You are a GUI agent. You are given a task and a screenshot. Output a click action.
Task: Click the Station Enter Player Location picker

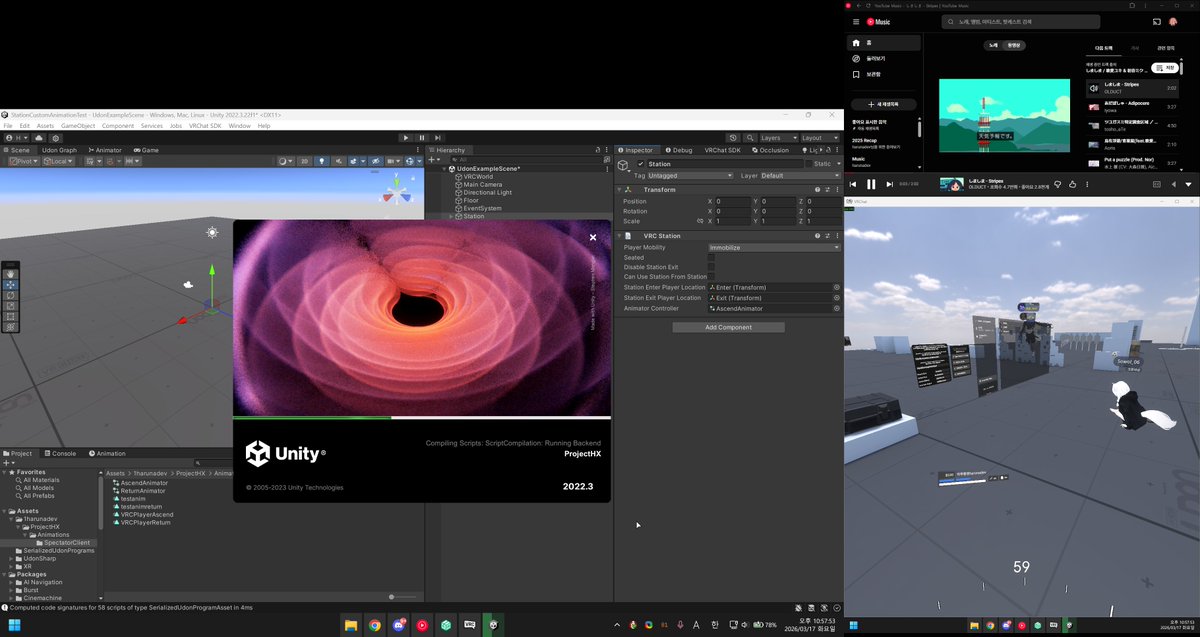[836, 287]
